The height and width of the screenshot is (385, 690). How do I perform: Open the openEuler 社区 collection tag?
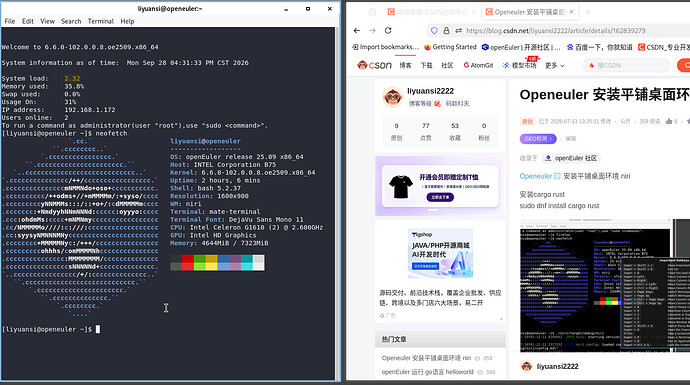pyautogui.click(x=571, y=158)
